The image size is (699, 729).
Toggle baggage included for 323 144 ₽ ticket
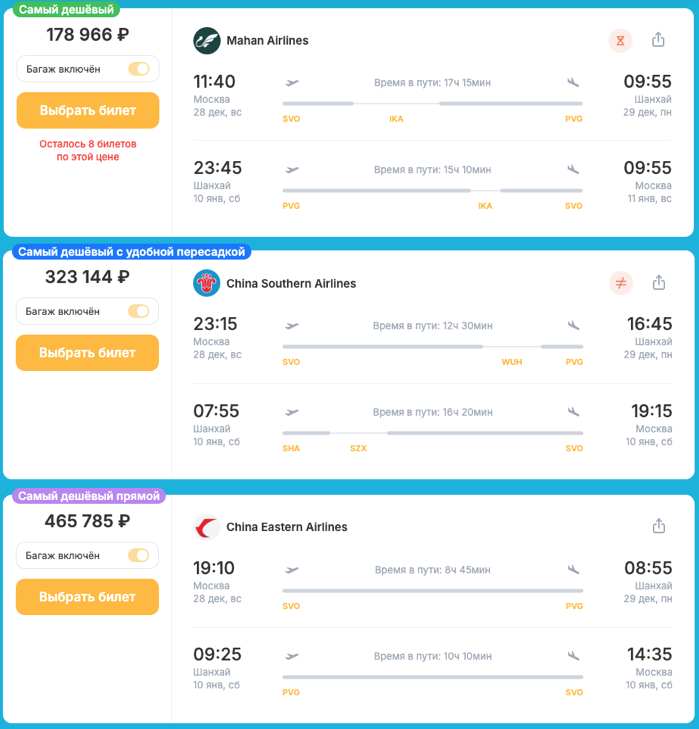138,311
